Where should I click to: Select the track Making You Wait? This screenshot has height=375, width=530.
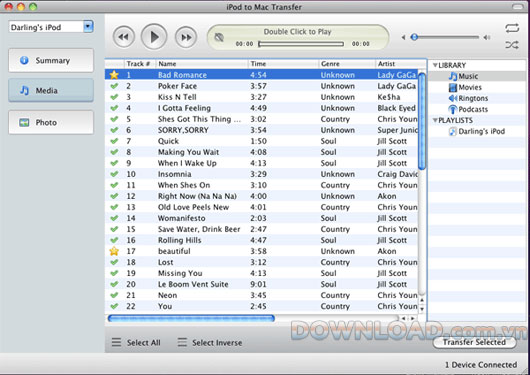point(261,152)
